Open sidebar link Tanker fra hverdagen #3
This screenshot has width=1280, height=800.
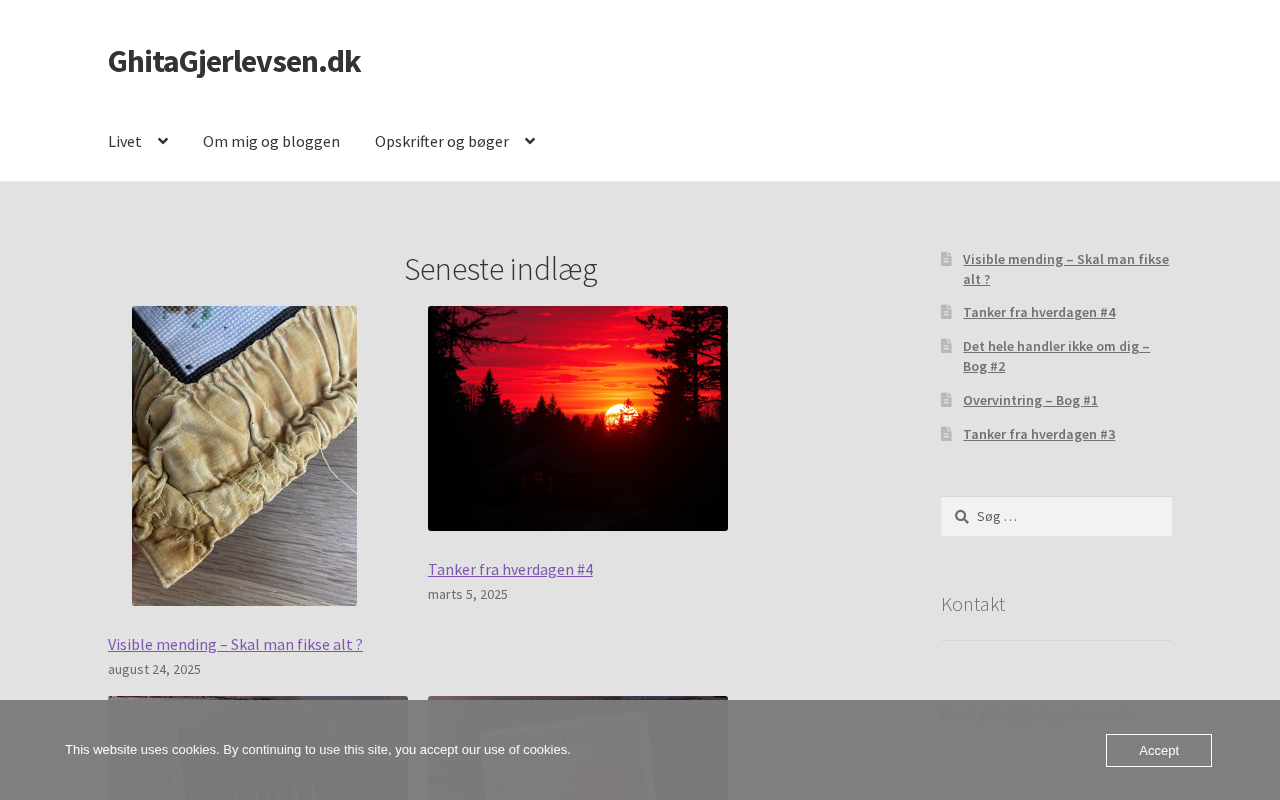(1039, 434)
